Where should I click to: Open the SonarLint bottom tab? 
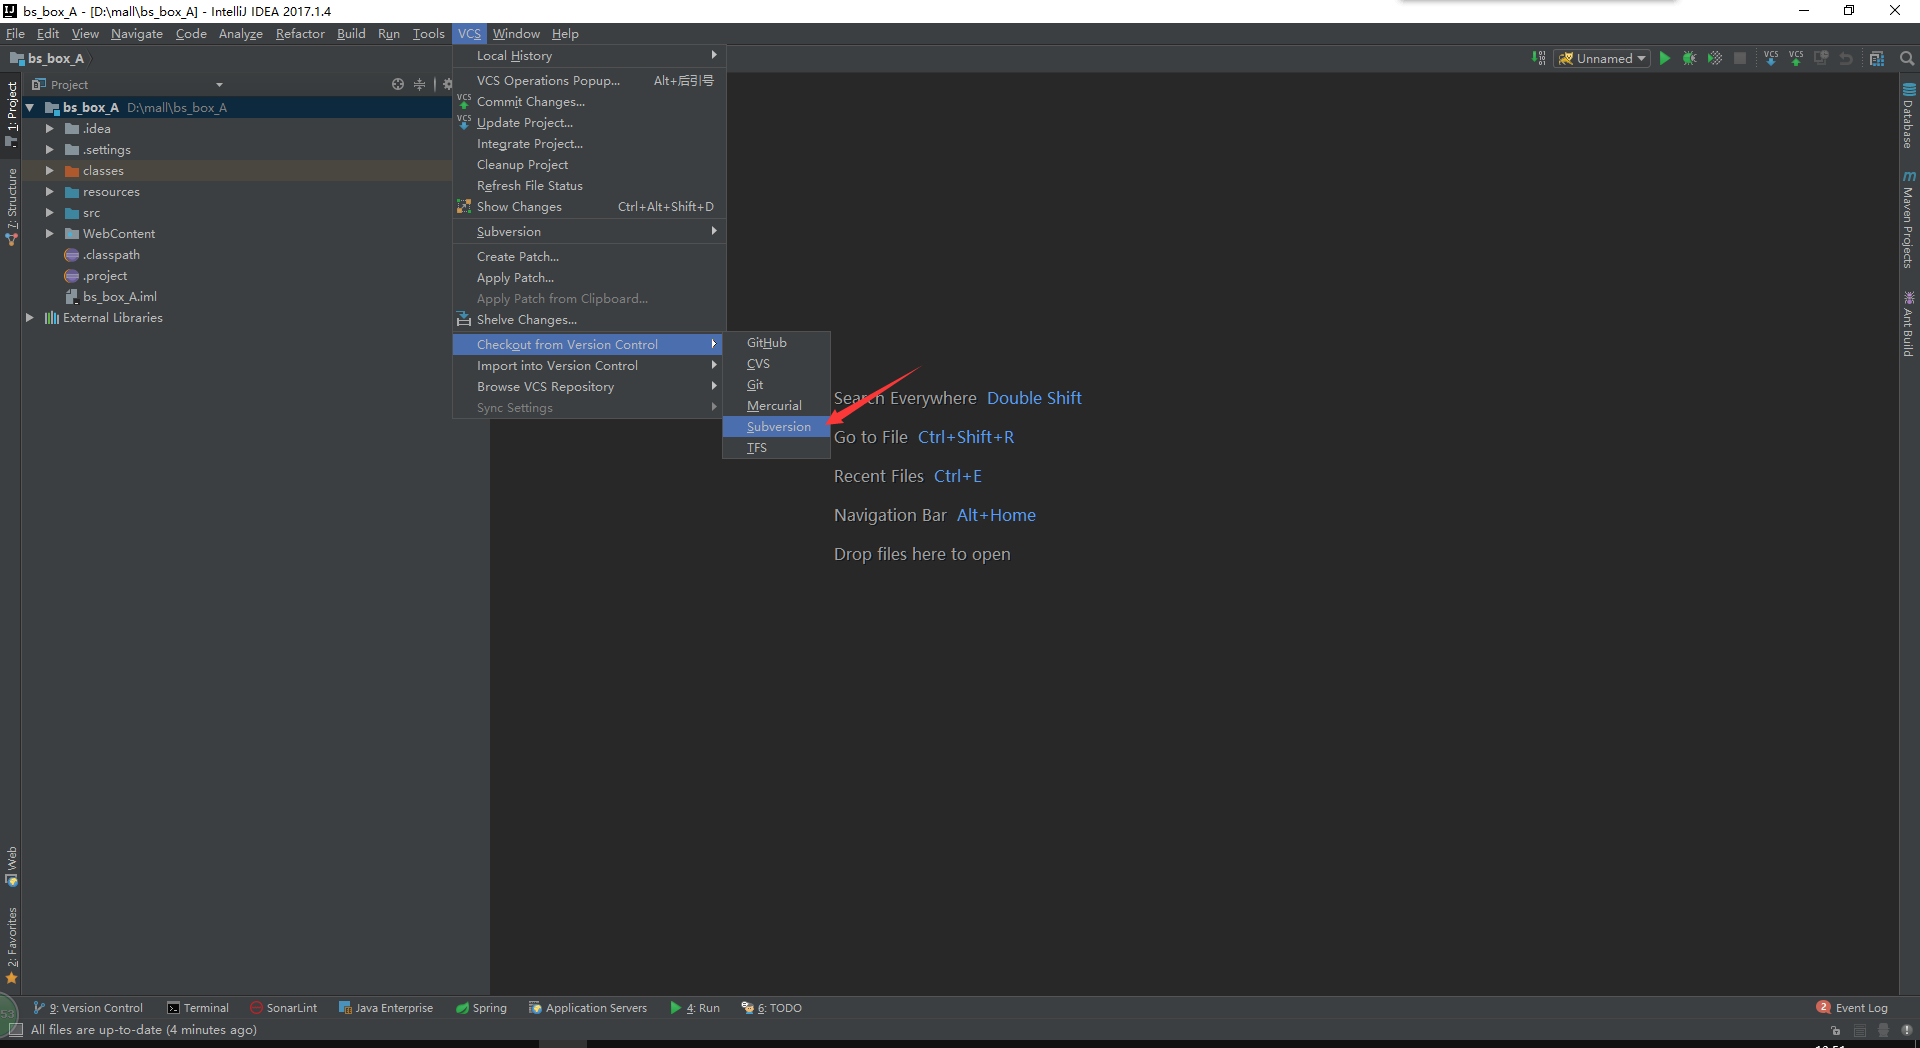[283, 1008]
